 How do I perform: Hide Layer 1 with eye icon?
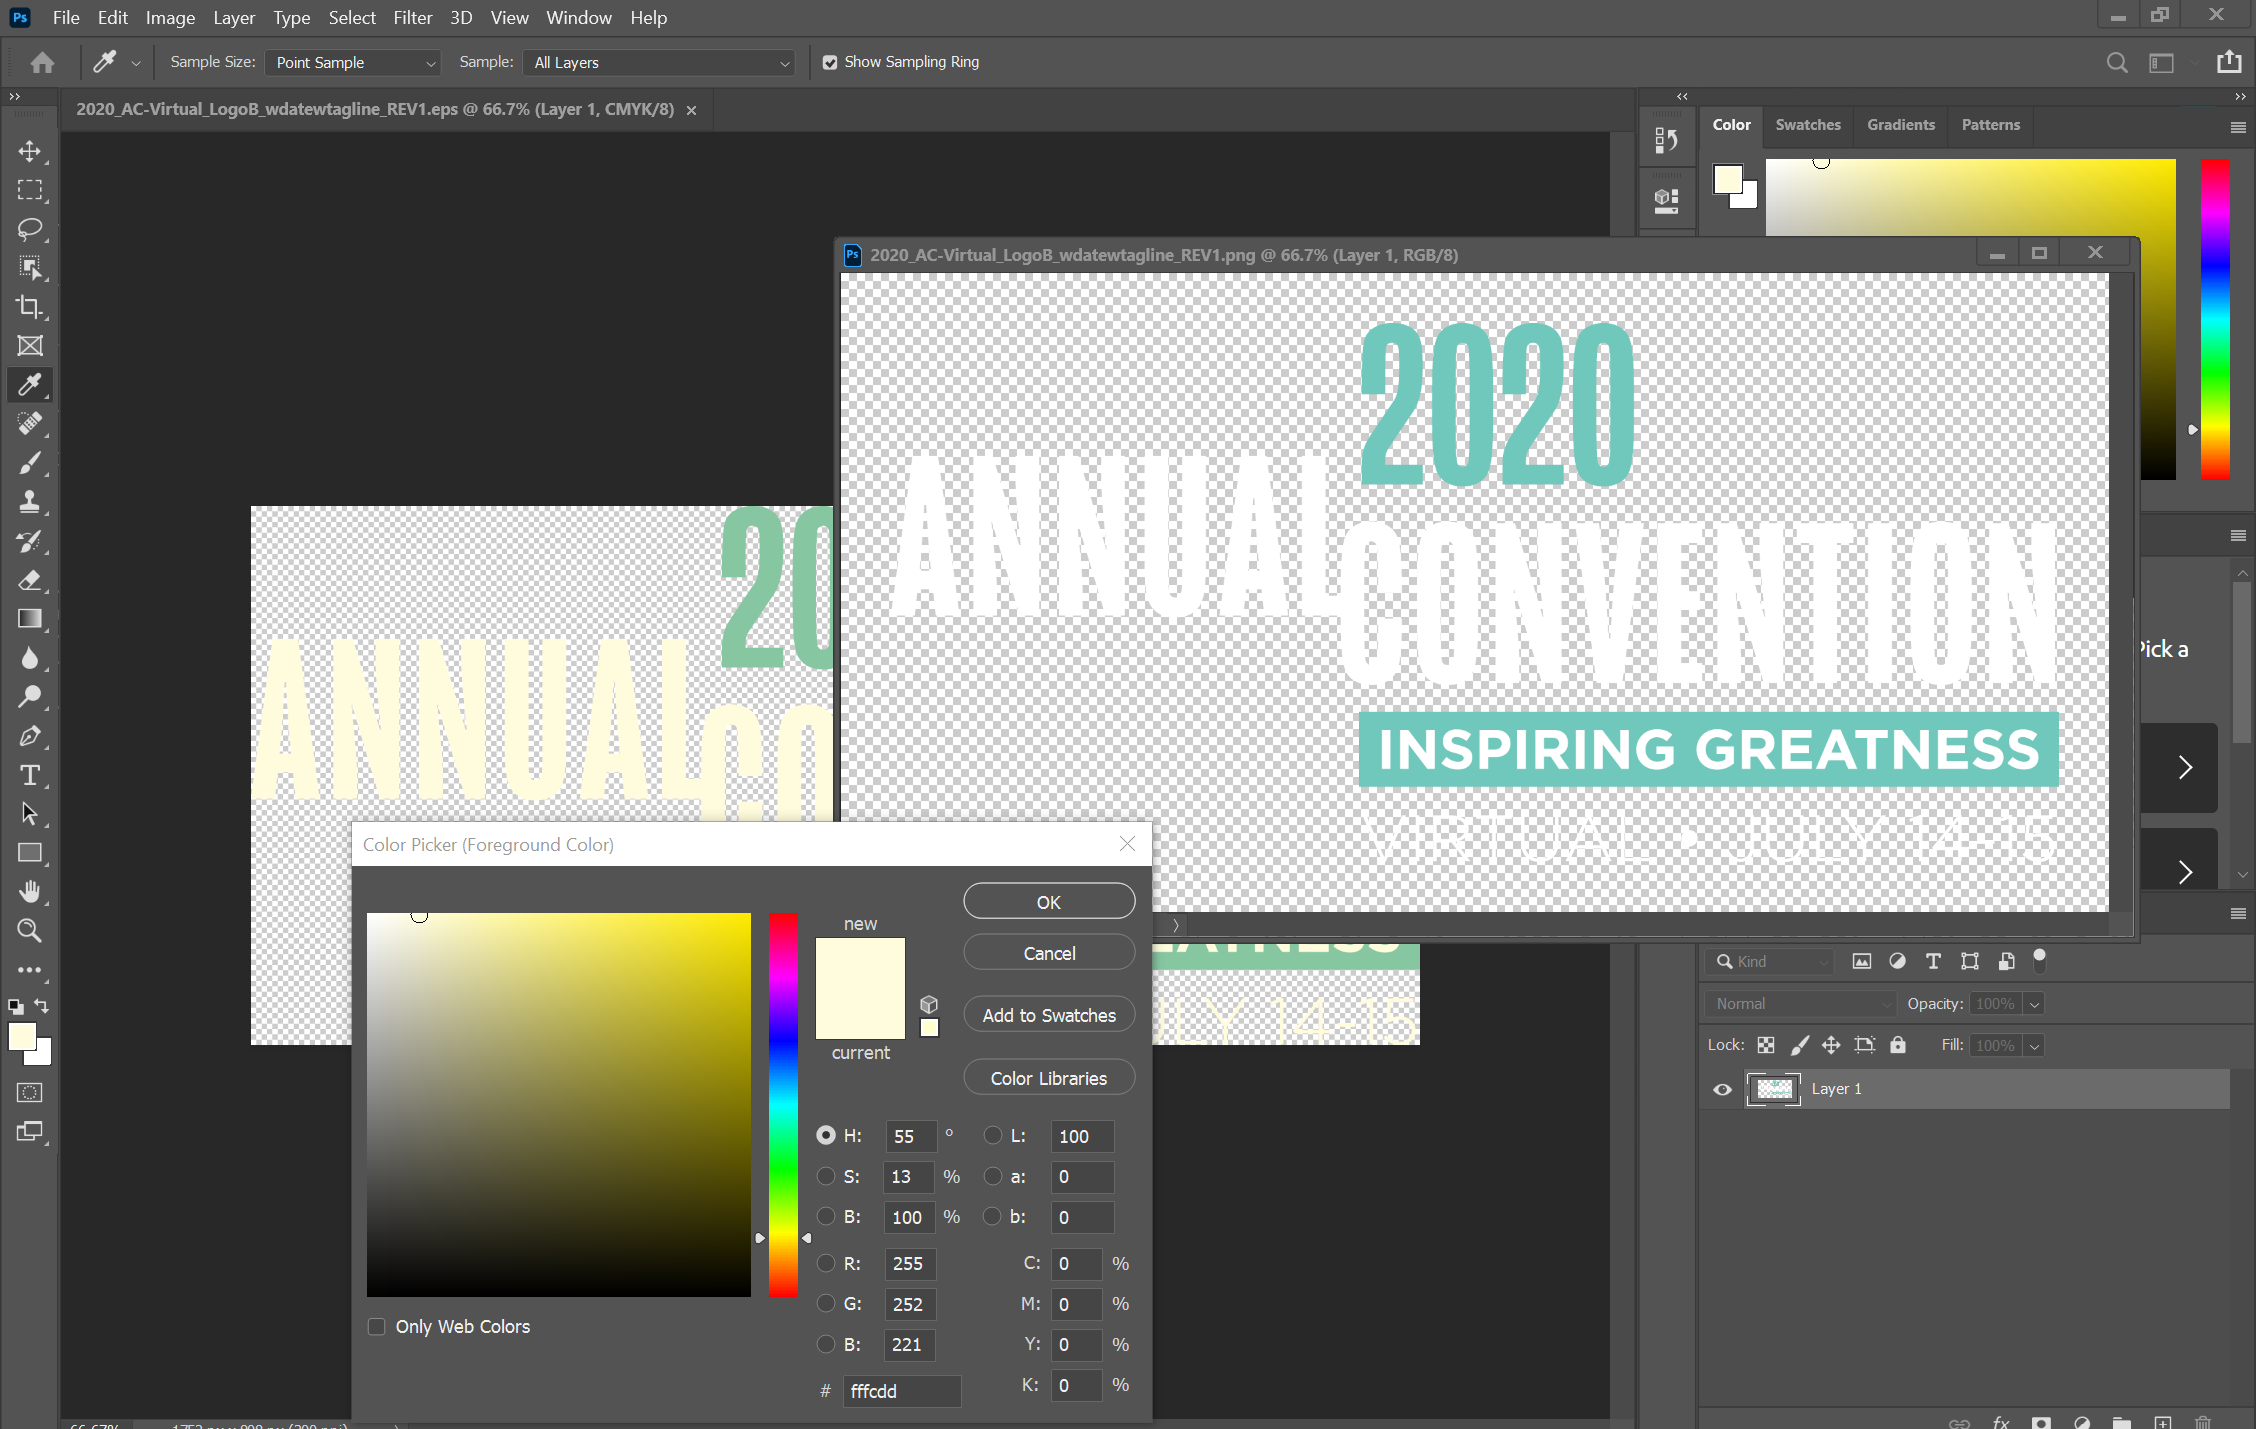pyautogui.click(x=1722, y=1089)
